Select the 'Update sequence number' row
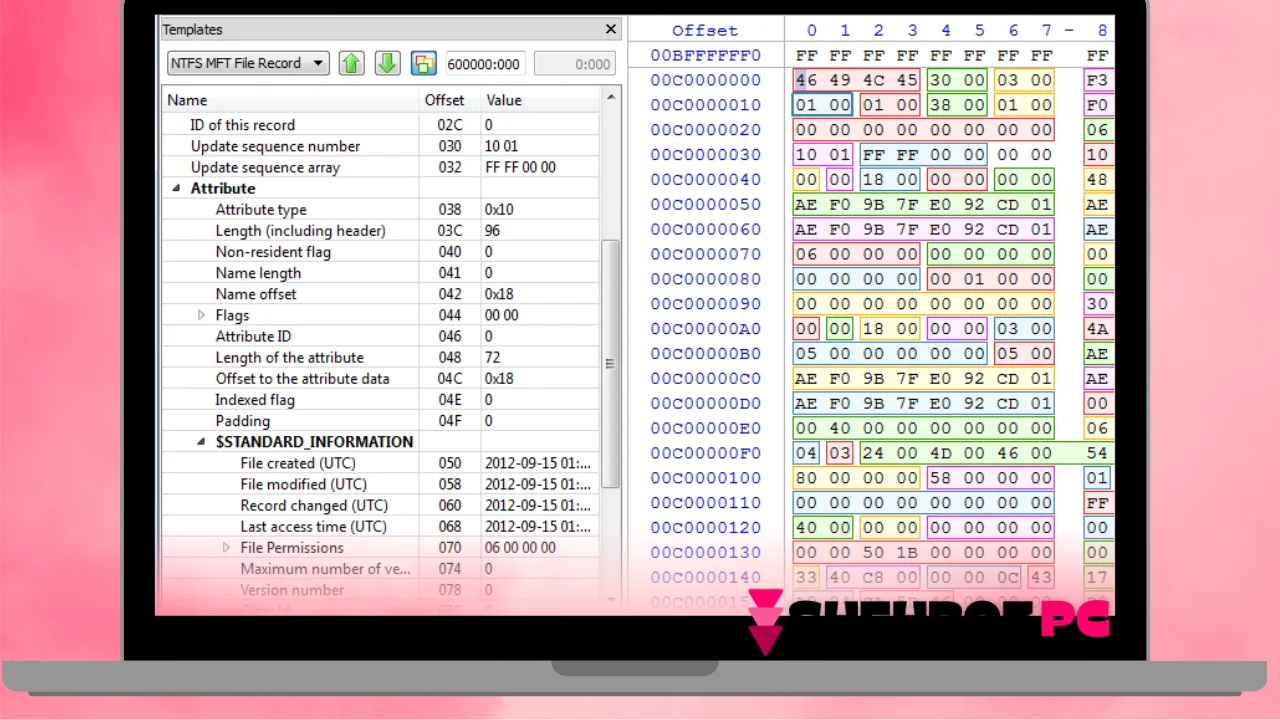The height and width of the screenshot is (720, 1280). point(380,146)
